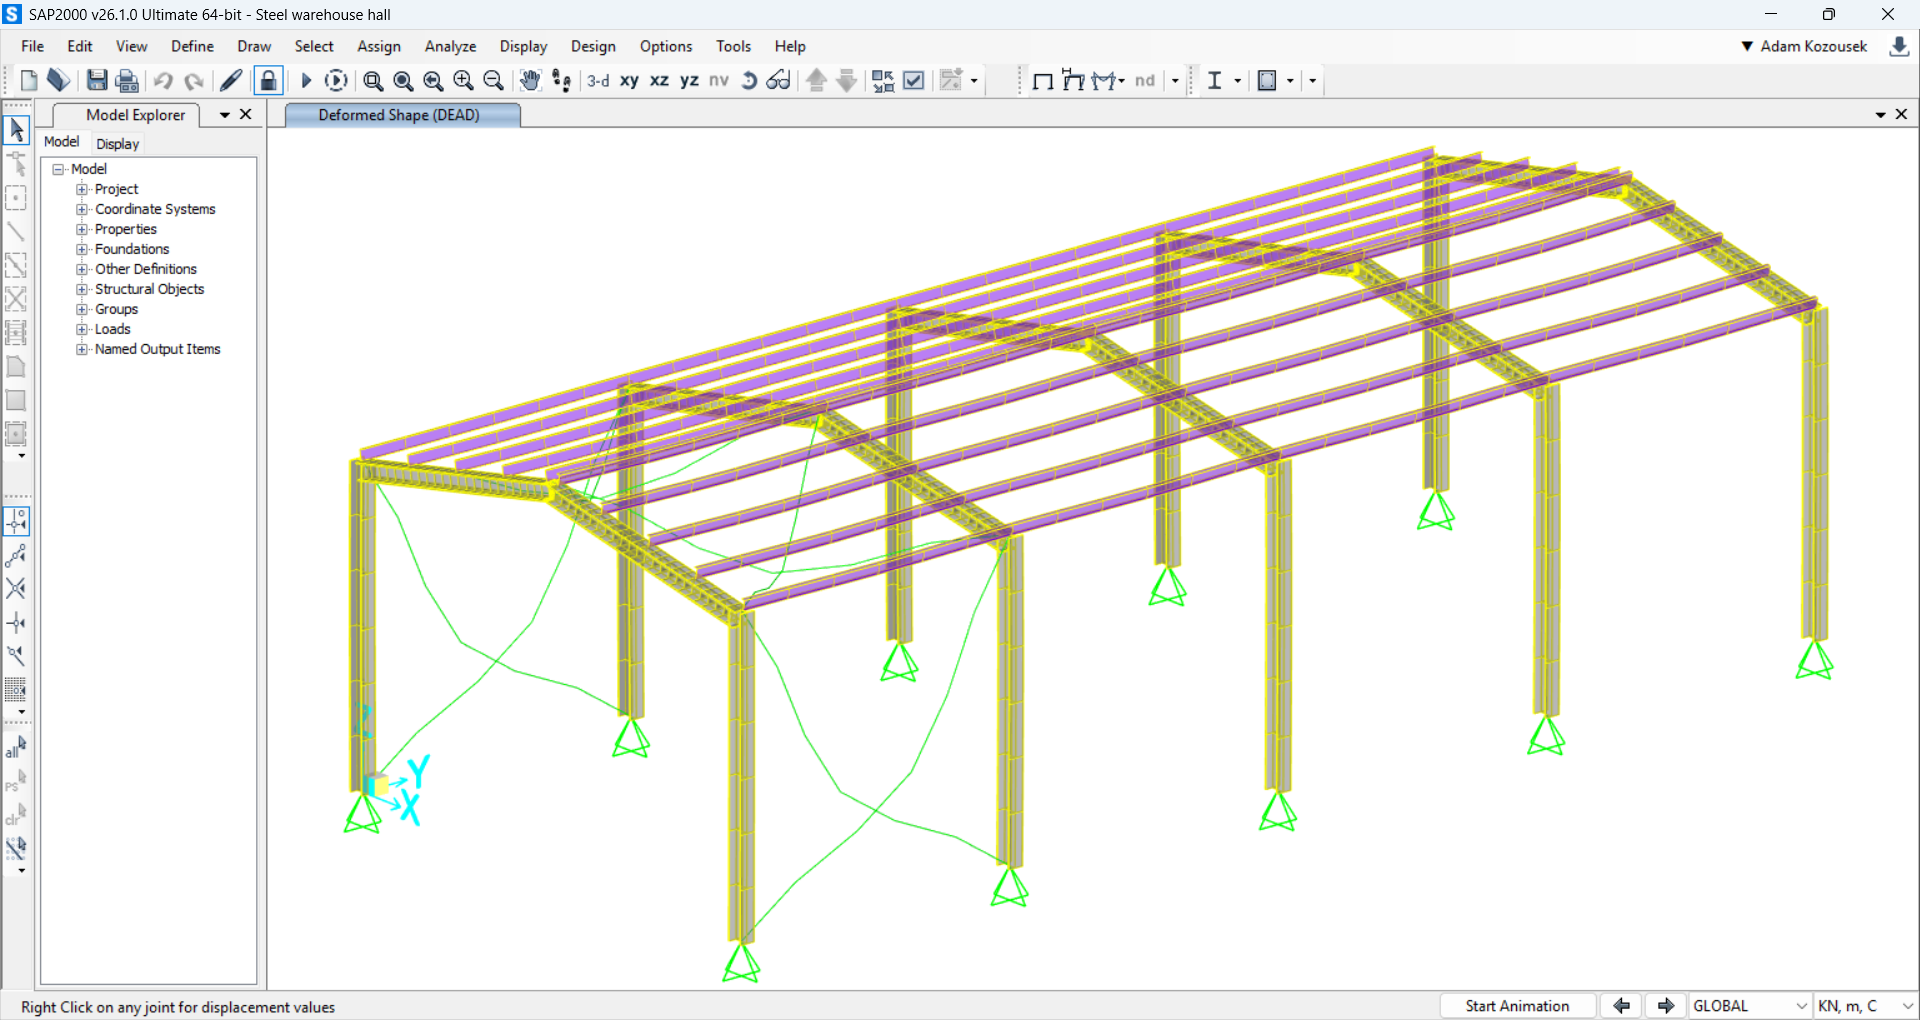Click the Show Deformed Shape icon
Image resolution: width=1920 pixels, height=1020 pixels.
coord(1074,81)
